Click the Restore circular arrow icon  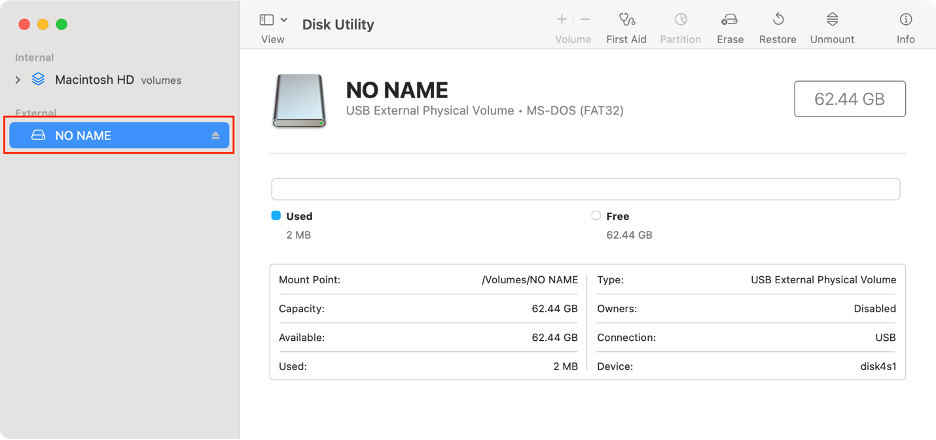(778, 20)
